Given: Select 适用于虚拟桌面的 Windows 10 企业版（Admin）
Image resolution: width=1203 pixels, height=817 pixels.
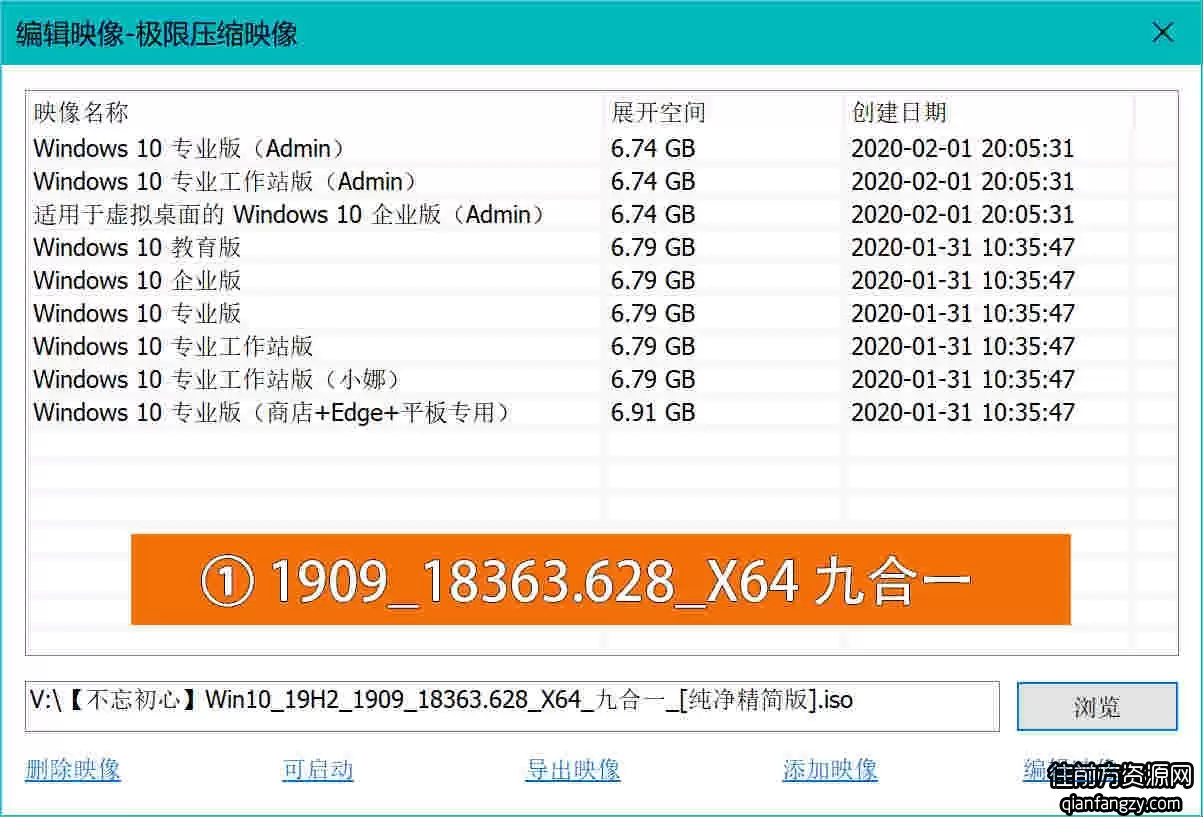Looking at the screenshot, I should [290, 214].
